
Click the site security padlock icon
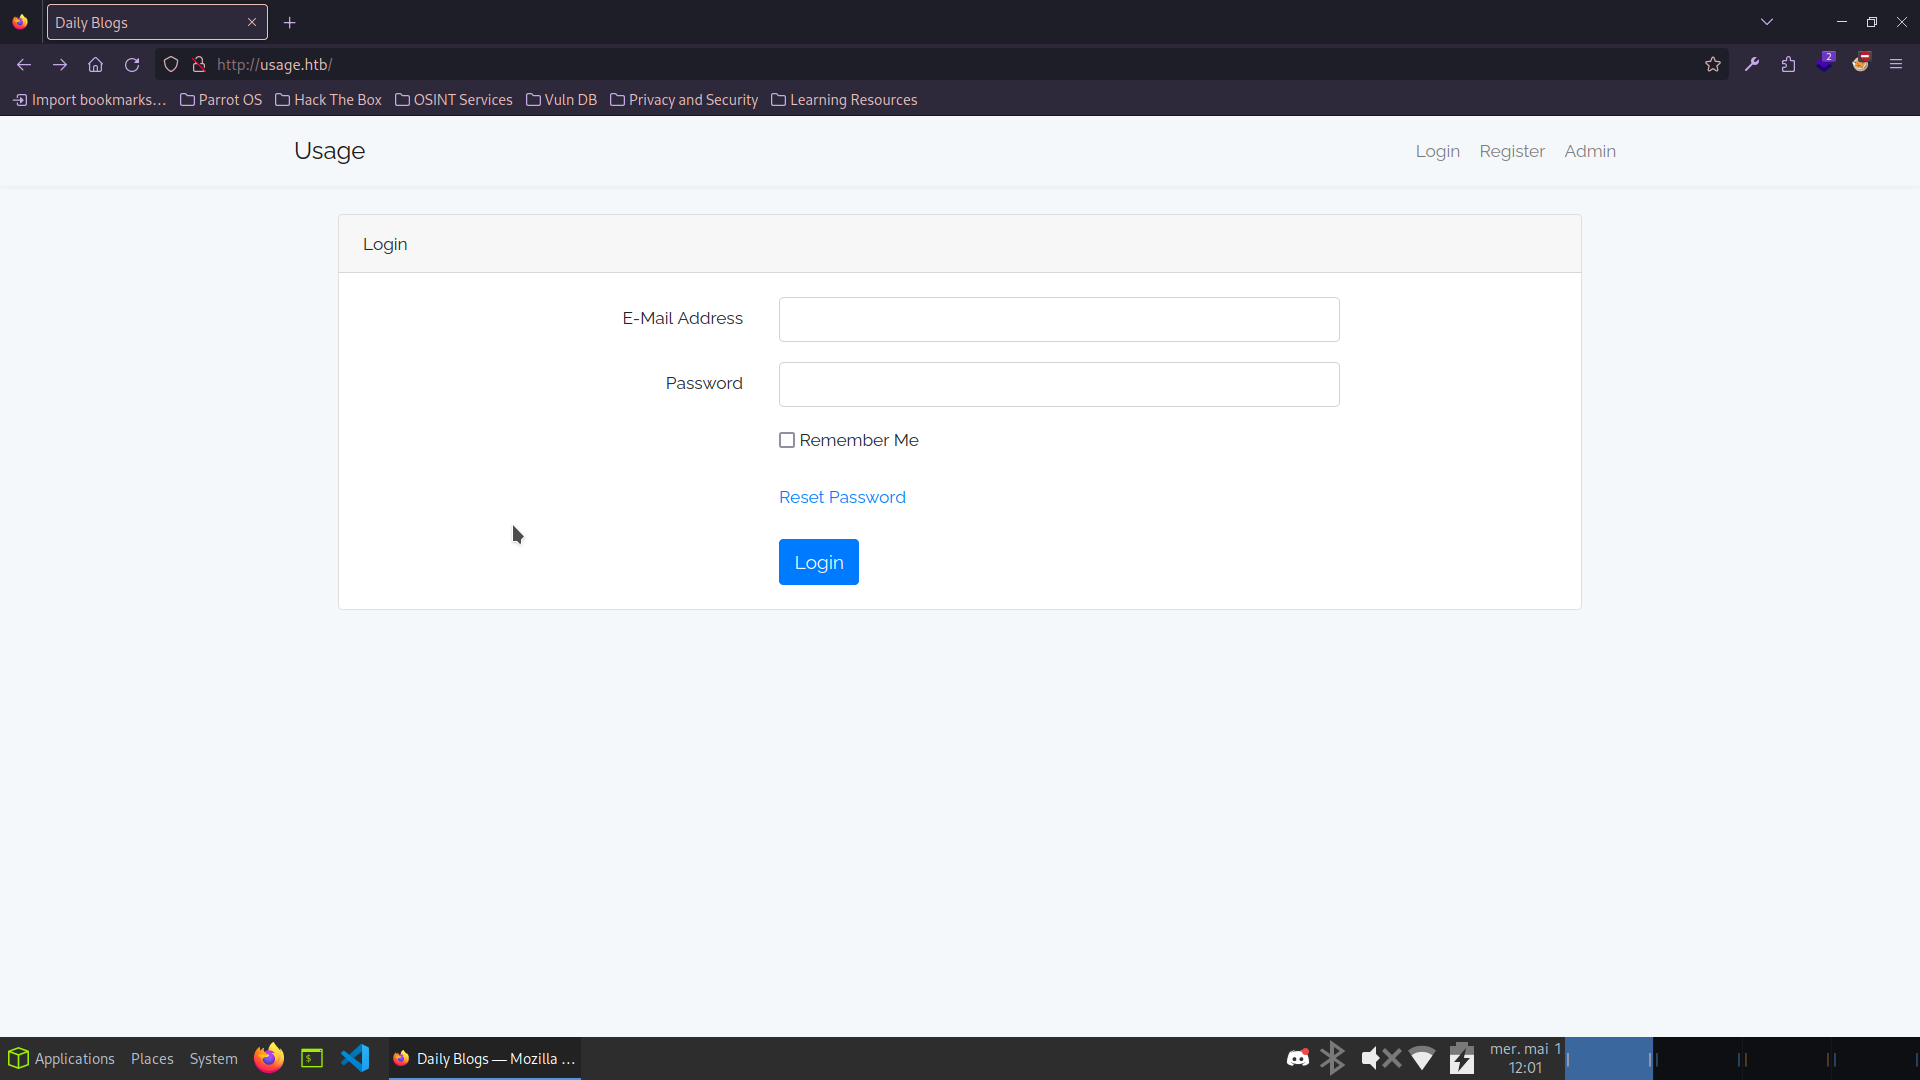click(x=198, y=63)
